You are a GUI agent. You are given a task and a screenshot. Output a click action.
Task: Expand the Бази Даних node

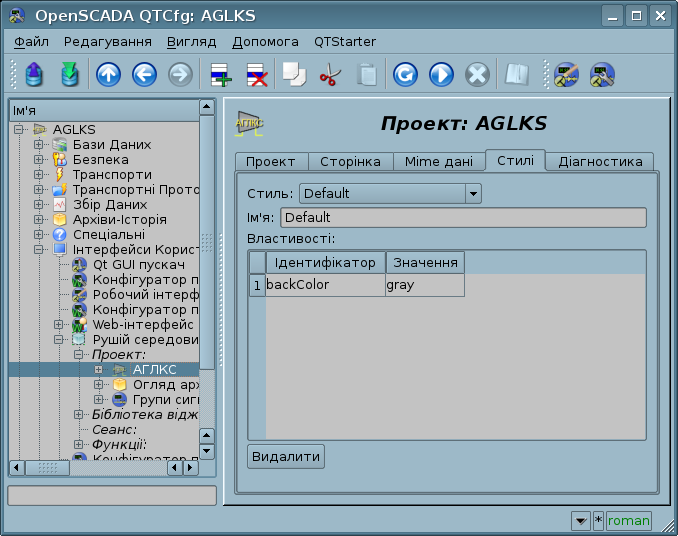(38, 144)
